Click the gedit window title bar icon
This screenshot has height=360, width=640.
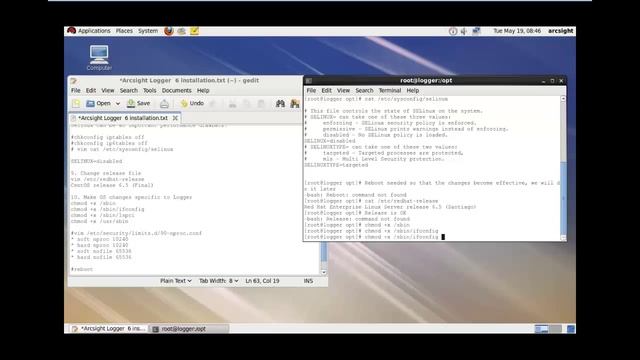pos(73,81)
